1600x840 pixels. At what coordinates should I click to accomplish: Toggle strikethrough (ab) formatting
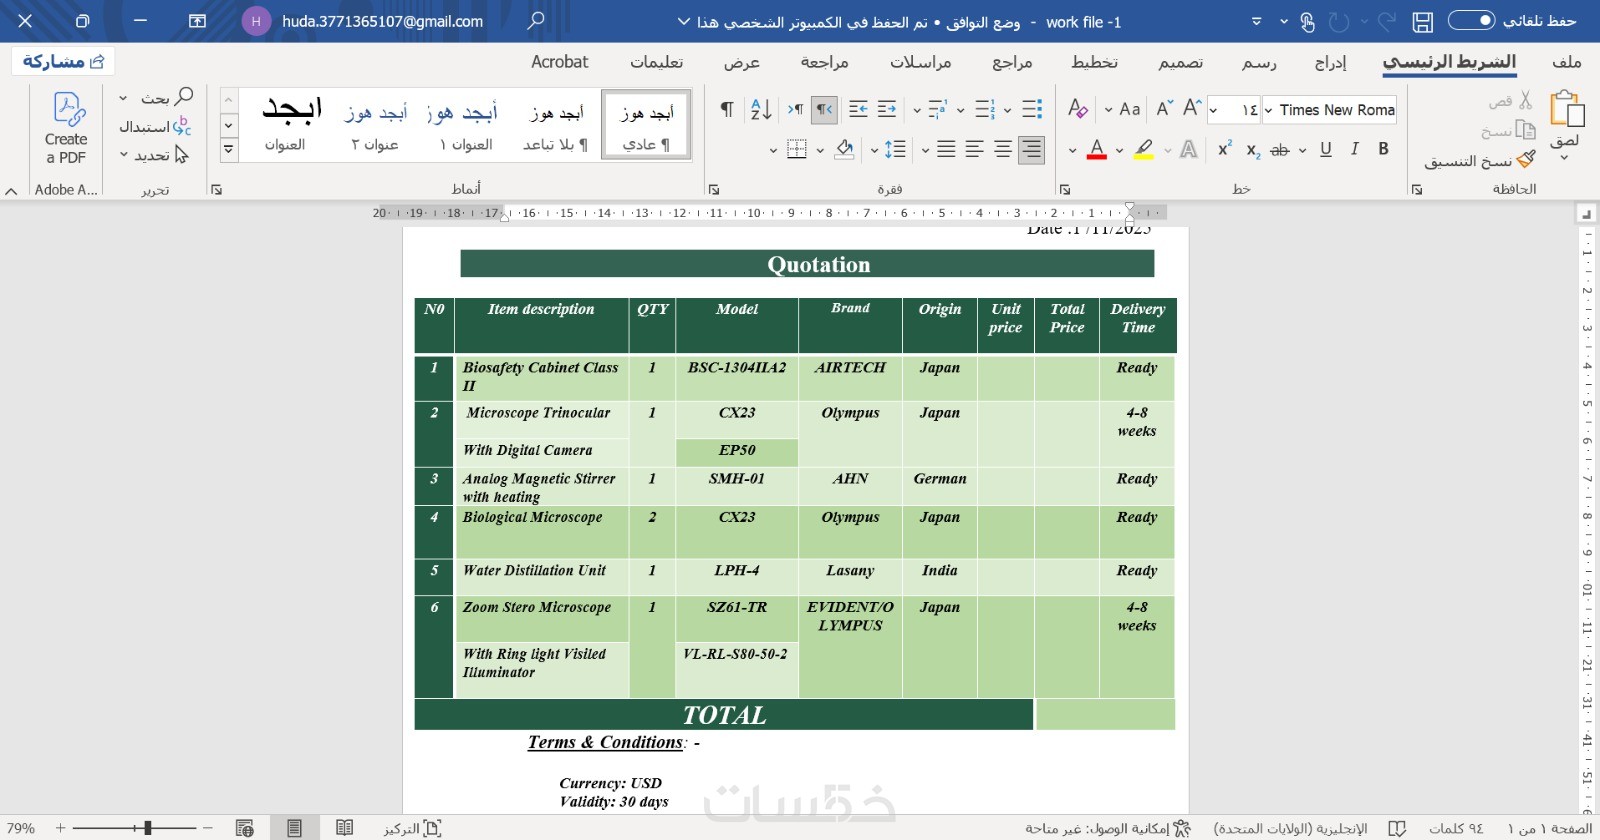click(1280, 150)
